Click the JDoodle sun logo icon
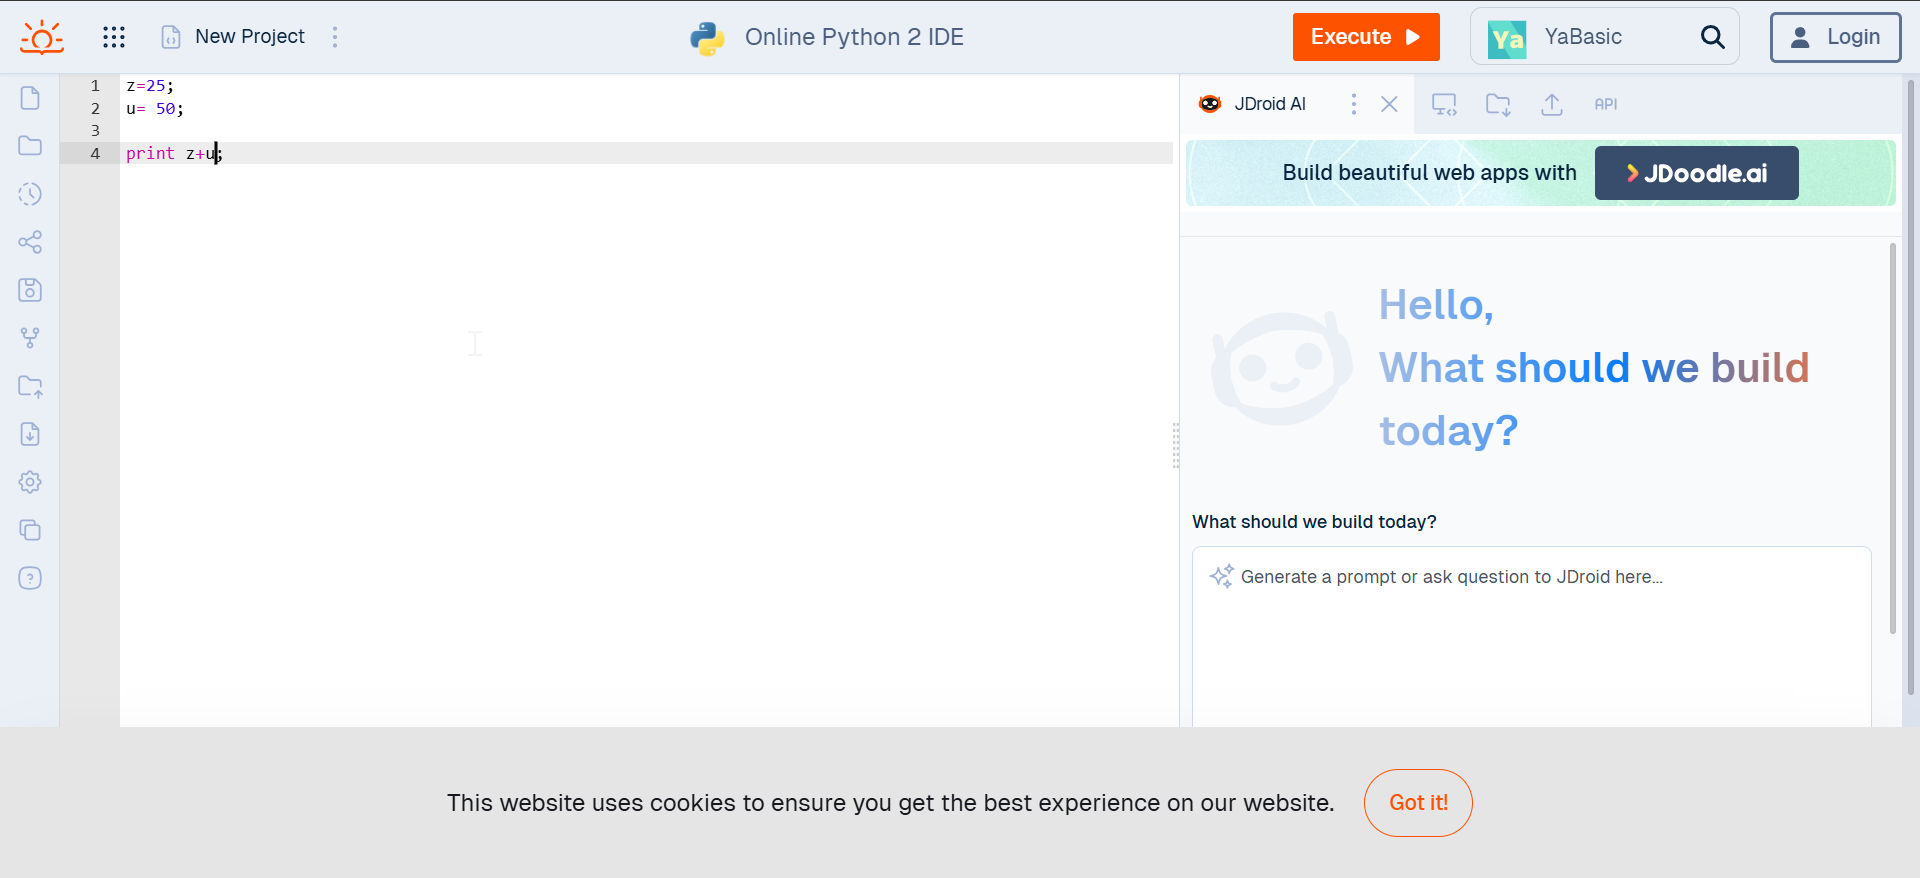 click(x=42, y=37)
